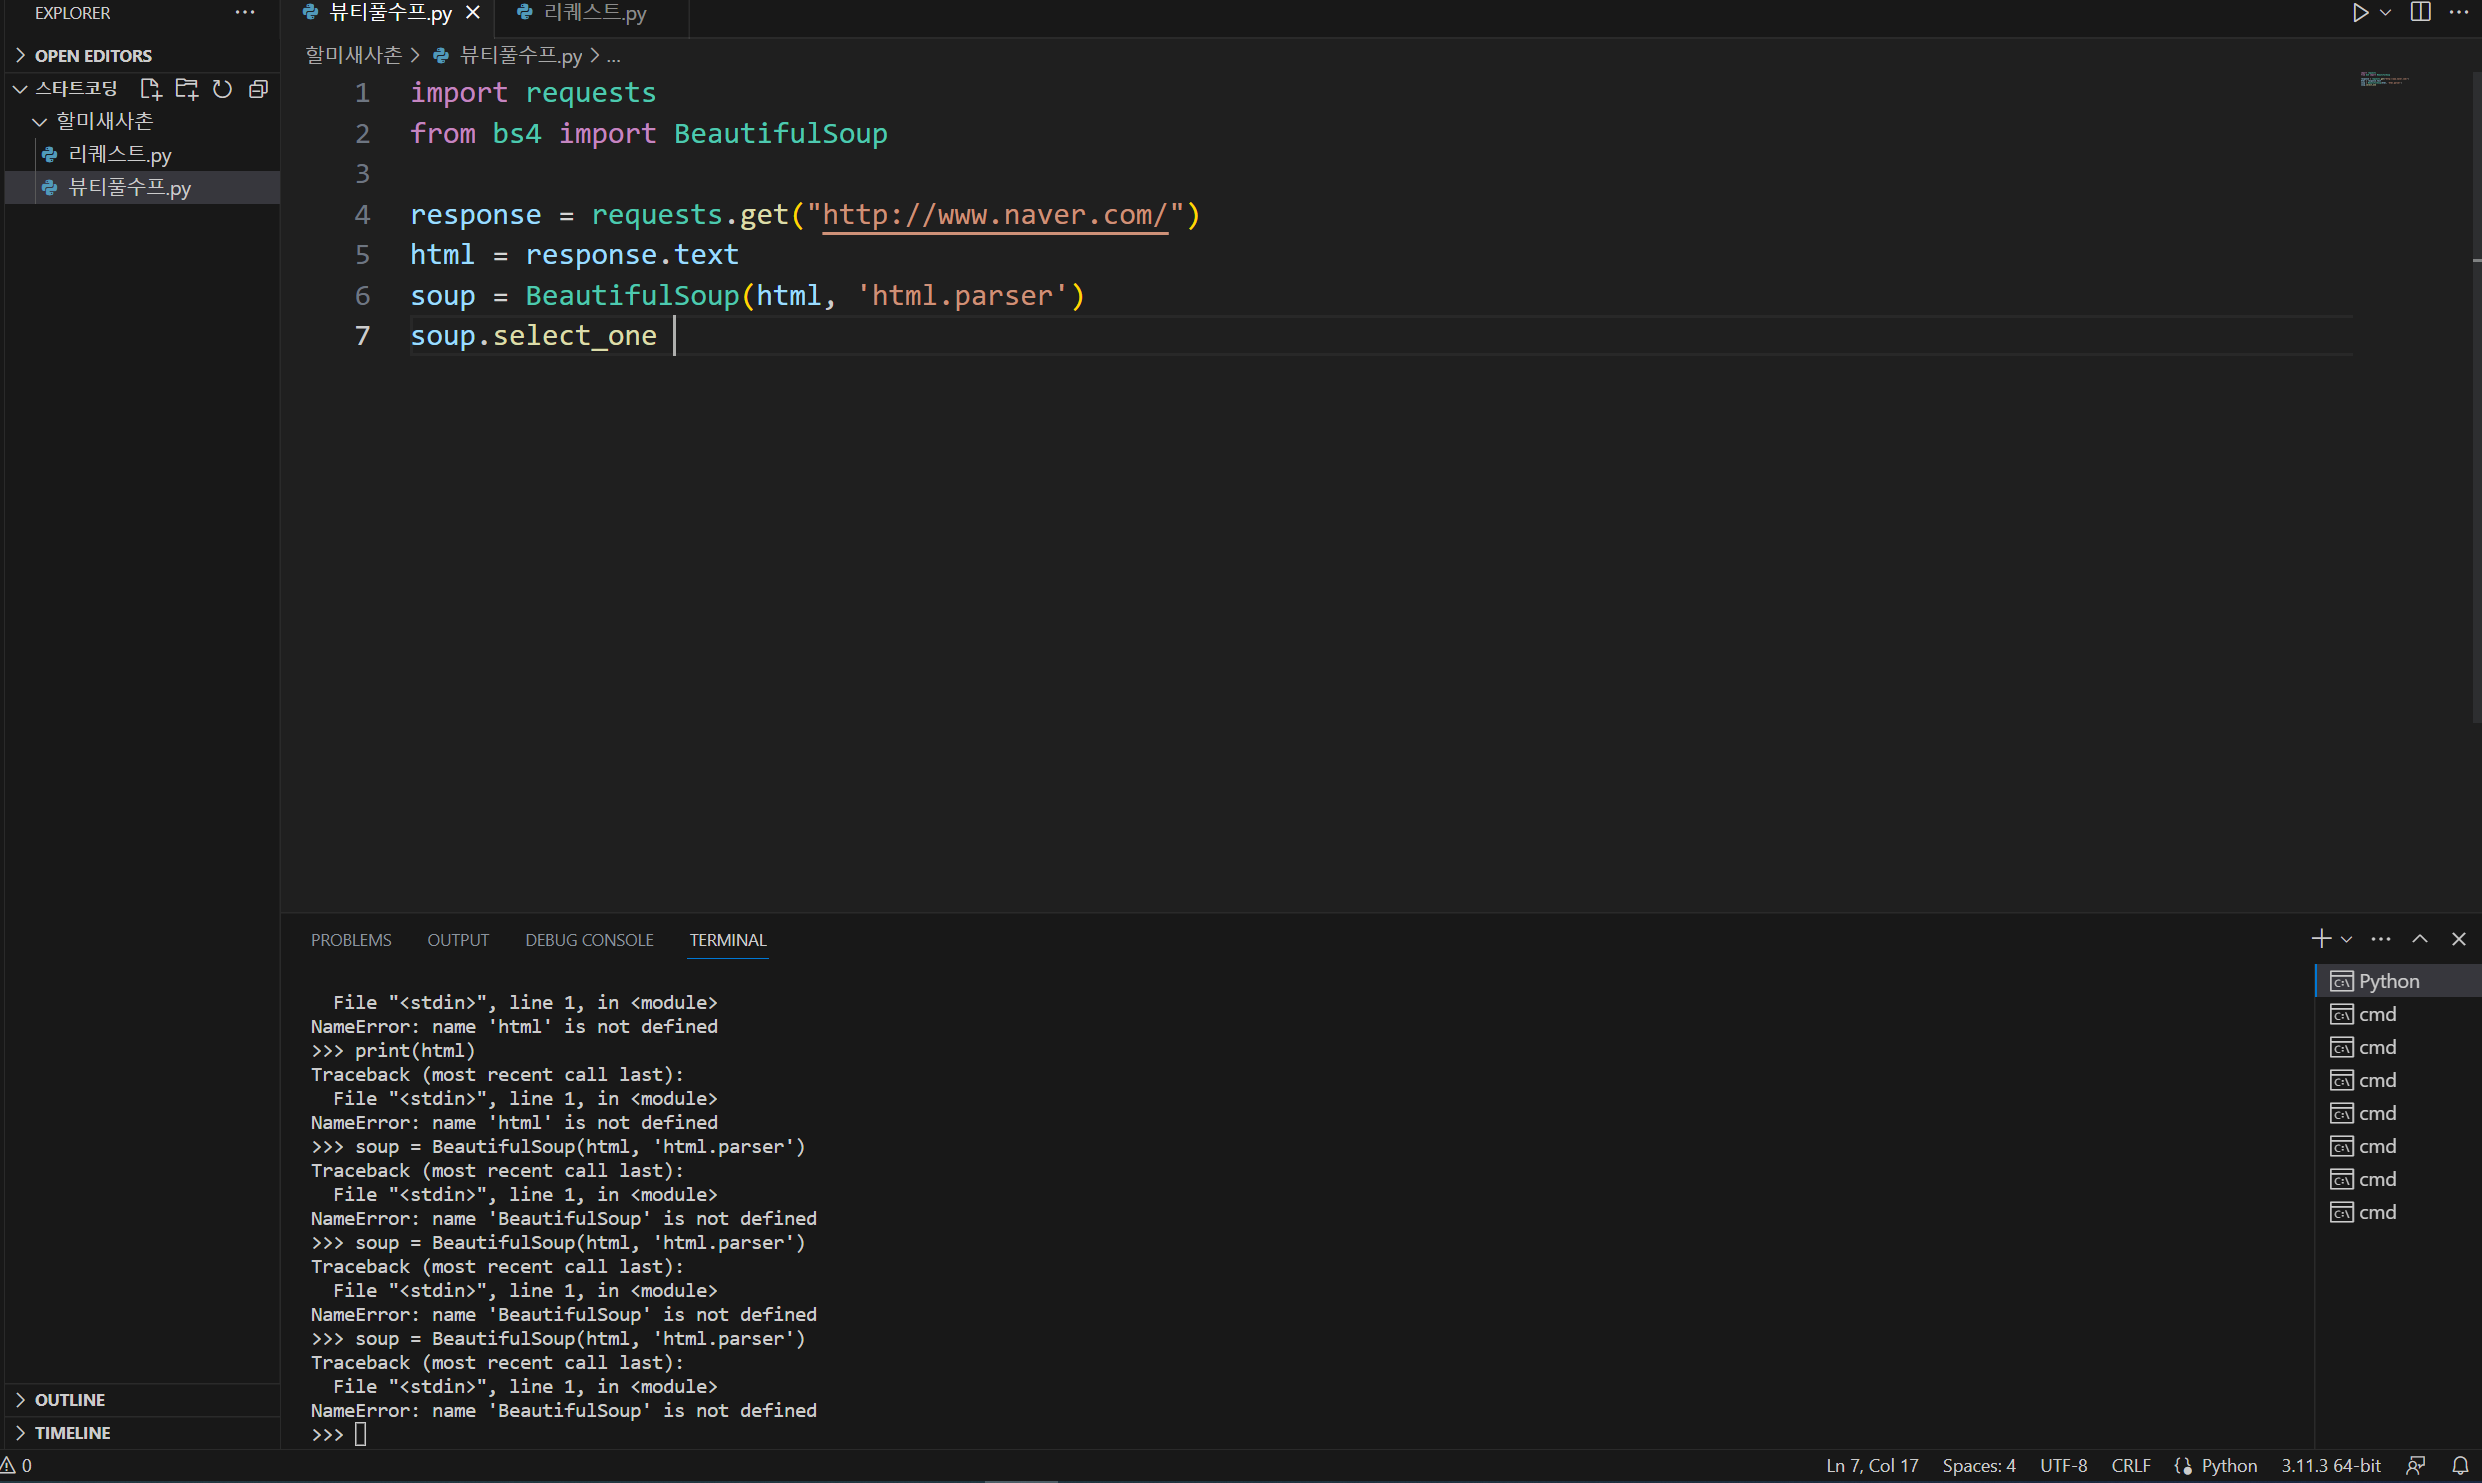Expand the OPEN EDITORS section
The height and width of the screenshot is (1483, 2482).
pyautogui.click(x=140, y=56)
